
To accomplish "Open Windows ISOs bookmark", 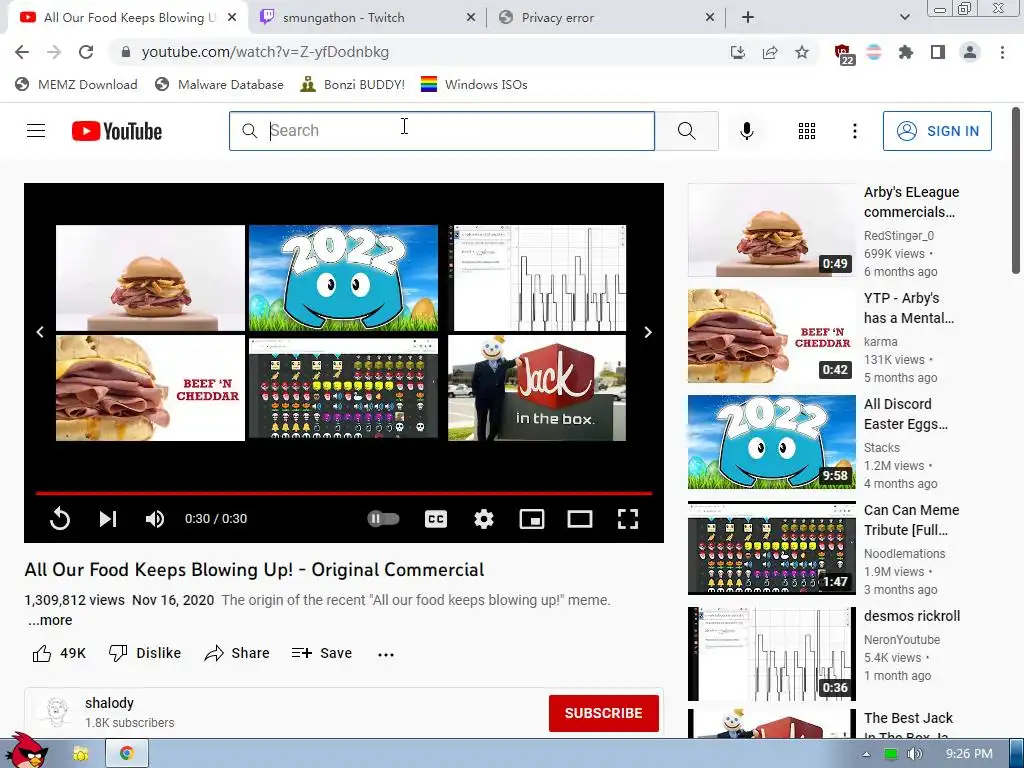I will [474, 84].
